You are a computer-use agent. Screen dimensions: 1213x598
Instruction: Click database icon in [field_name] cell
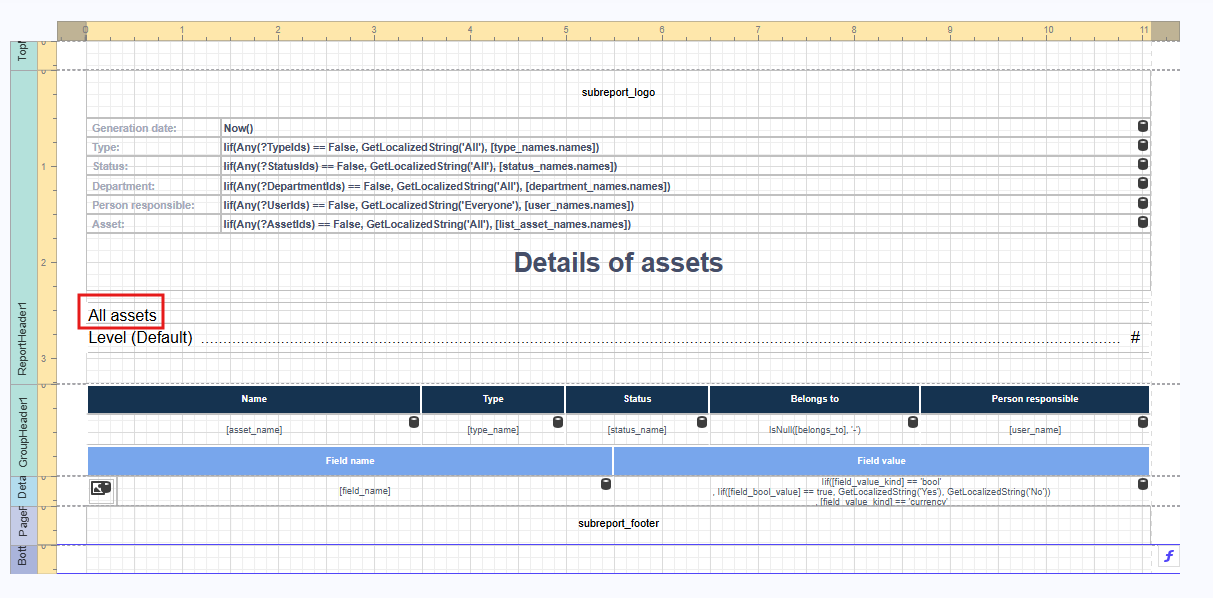605,484
